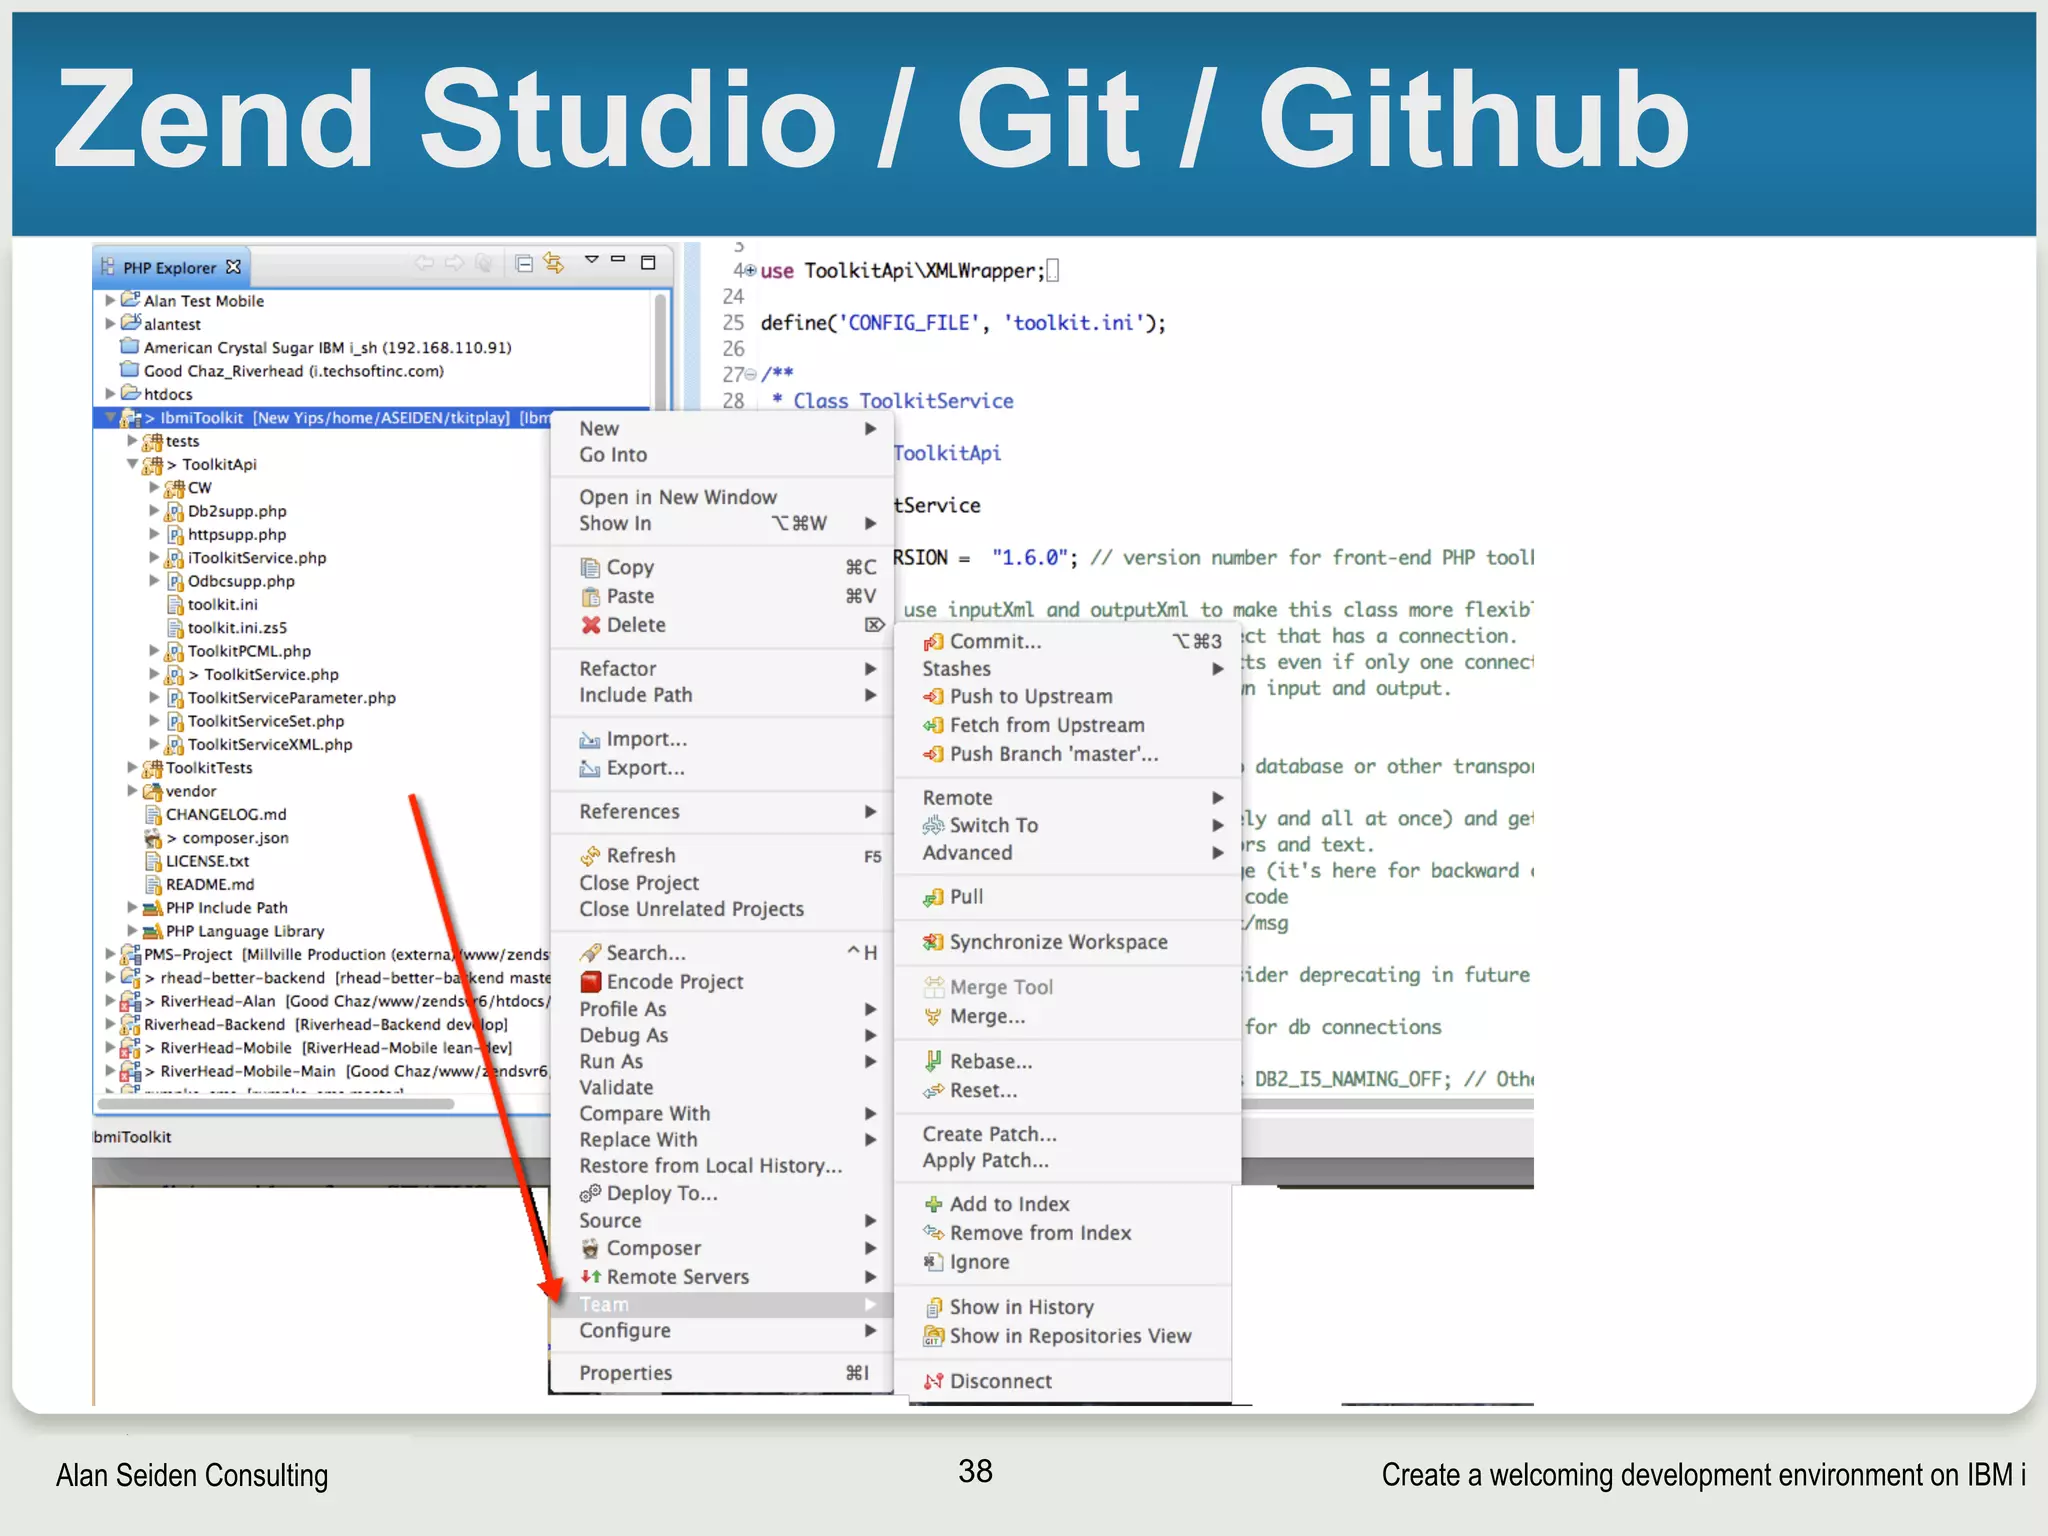The image size is (2048, 1536).
Task: Expand the ToolkitTests folder
Action: click(x=132, y=767)
